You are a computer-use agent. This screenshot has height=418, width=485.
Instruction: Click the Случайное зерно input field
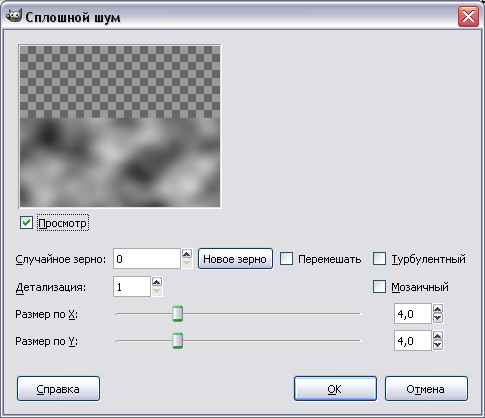[x=147, y=259]
